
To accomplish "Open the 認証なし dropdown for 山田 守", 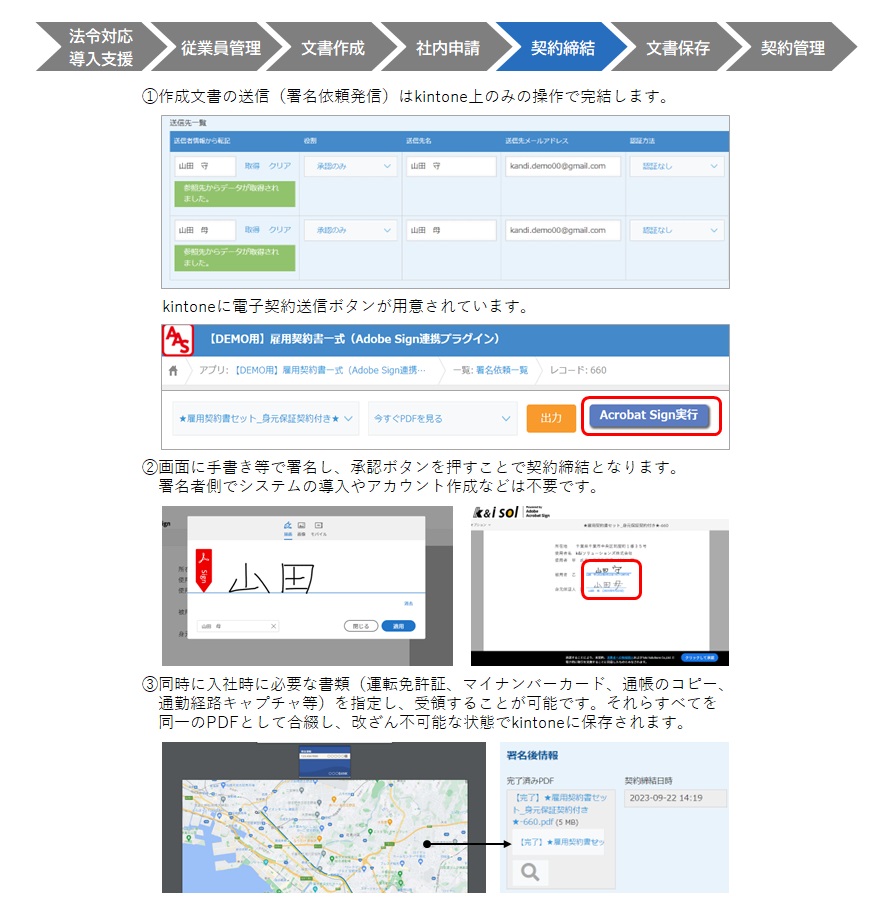I will click(x=677, y=166).
